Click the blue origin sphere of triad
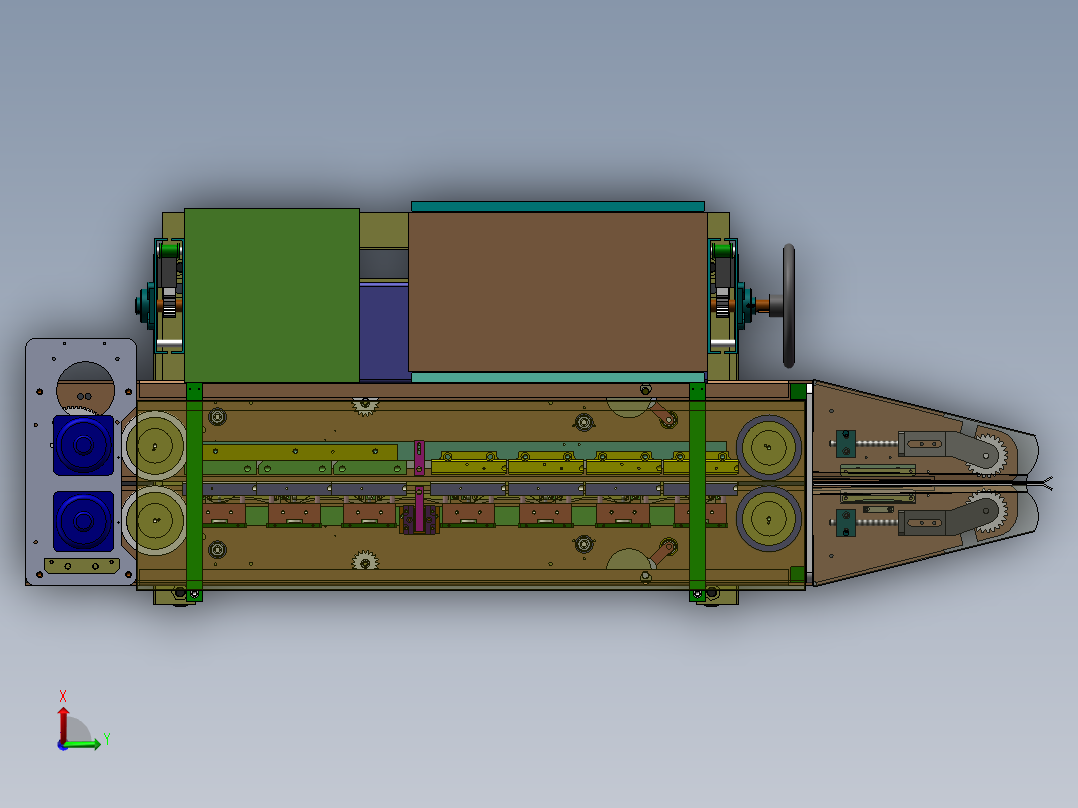This screenshot has width=1078, height=808. coord(63,745)
